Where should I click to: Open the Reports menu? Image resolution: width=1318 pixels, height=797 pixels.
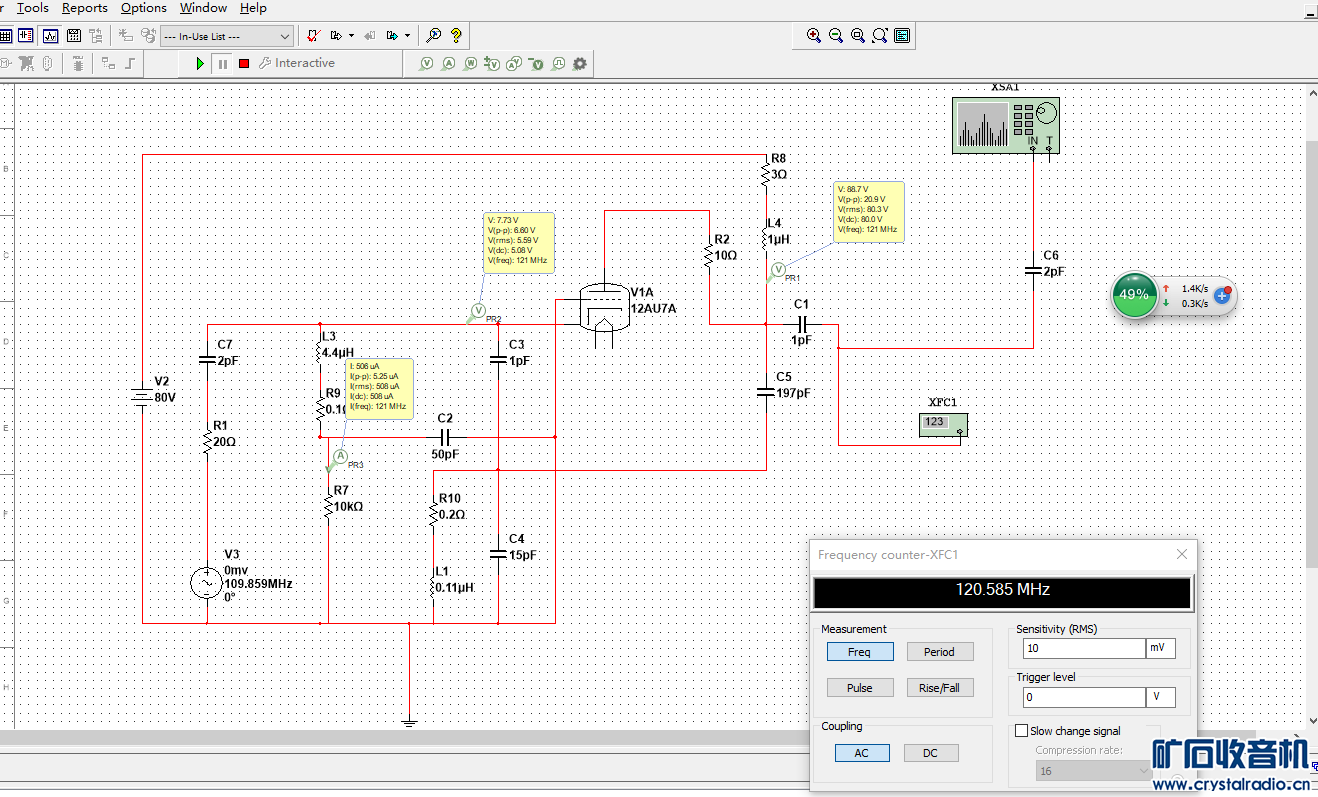click(x=84, y=8)
